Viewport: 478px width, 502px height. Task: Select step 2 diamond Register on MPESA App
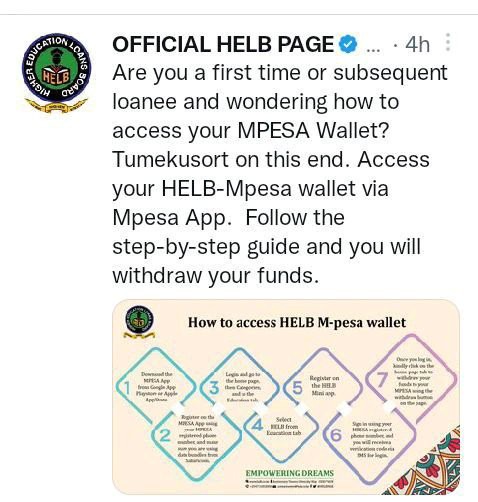[x=197, y=438]
